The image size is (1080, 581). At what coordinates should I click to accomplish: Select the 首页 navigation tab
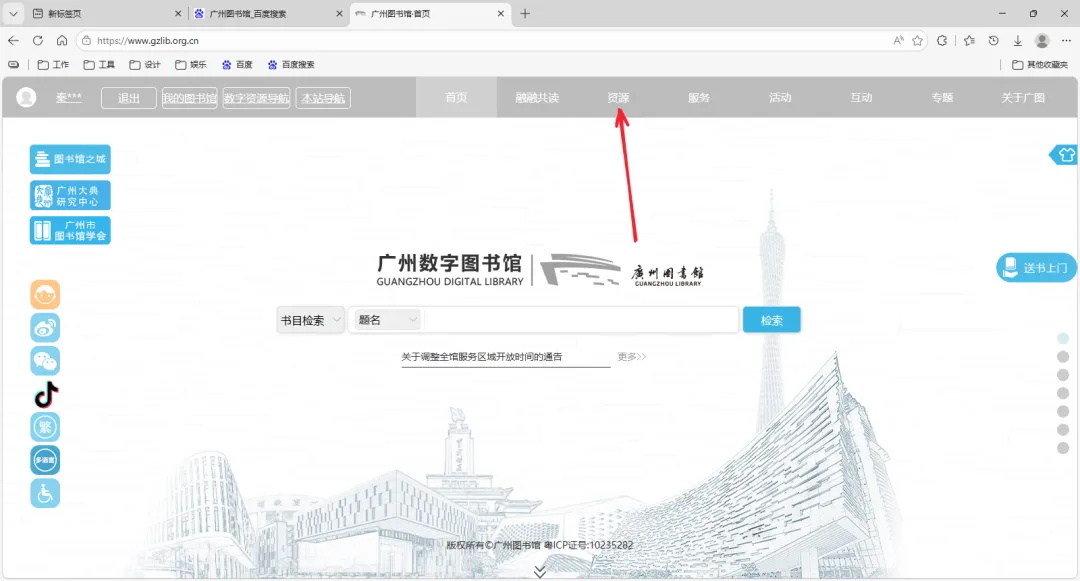tap(456, 97)
